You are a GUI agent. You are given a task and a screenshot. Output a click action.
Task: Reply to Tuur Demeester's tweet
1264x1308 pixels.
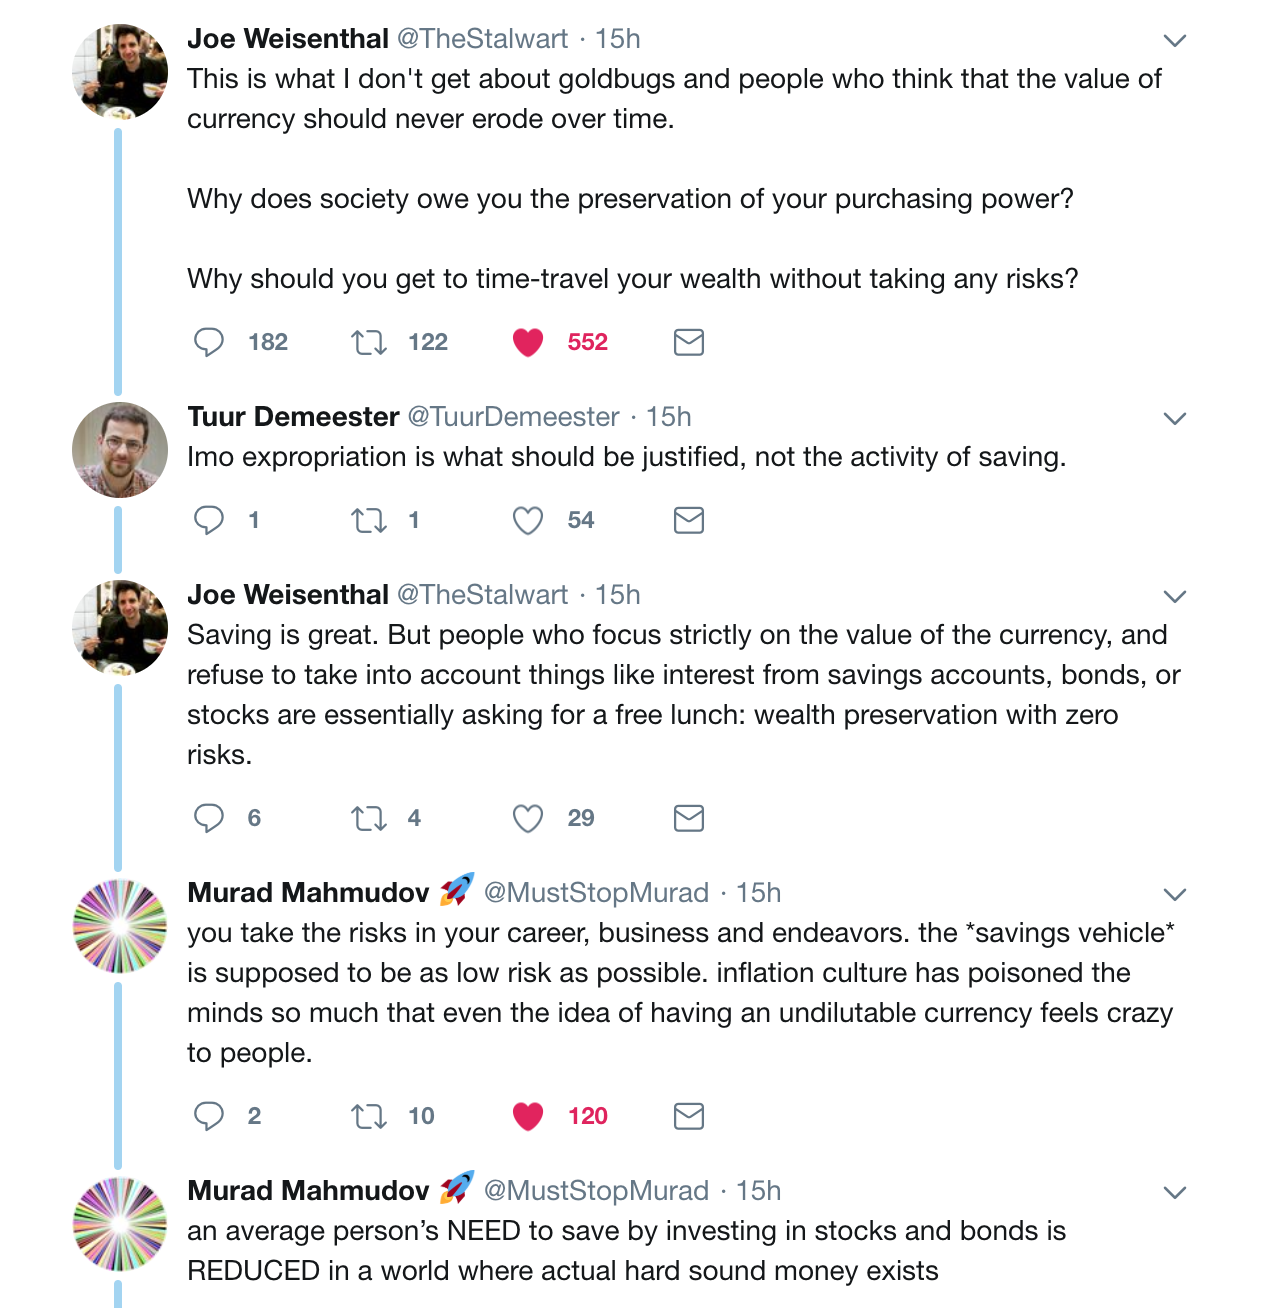pos(208,520)
